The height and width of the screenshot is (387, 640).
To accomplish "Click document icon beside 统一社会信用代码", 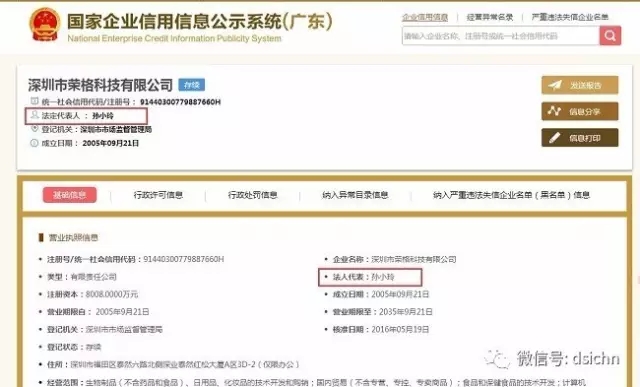I will (x=35, y=101).
